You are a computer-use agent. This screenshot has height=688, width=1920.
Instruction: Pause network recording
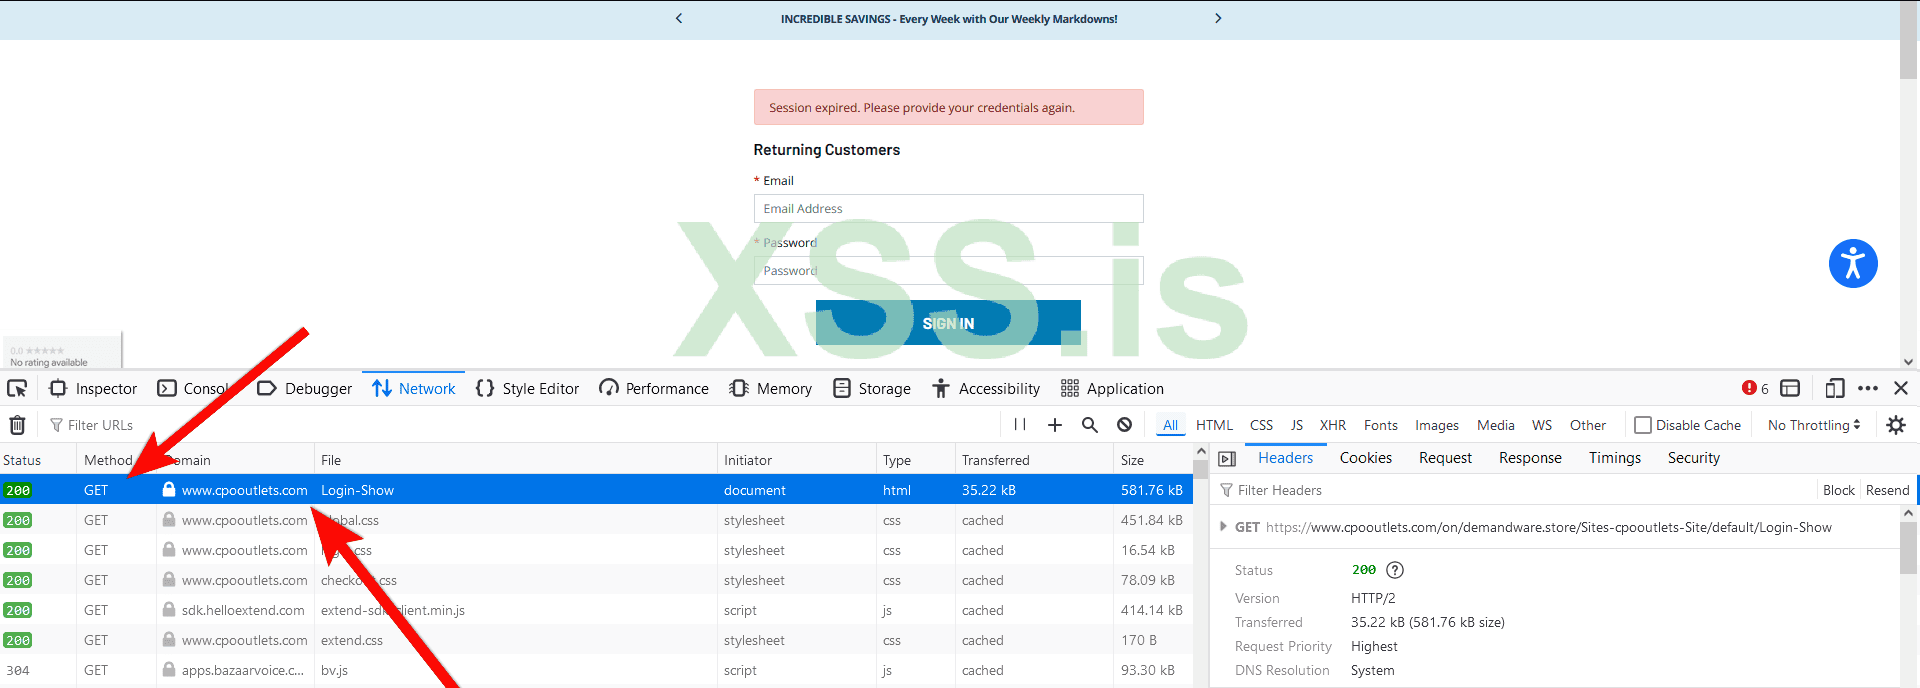click(1020, 425)
